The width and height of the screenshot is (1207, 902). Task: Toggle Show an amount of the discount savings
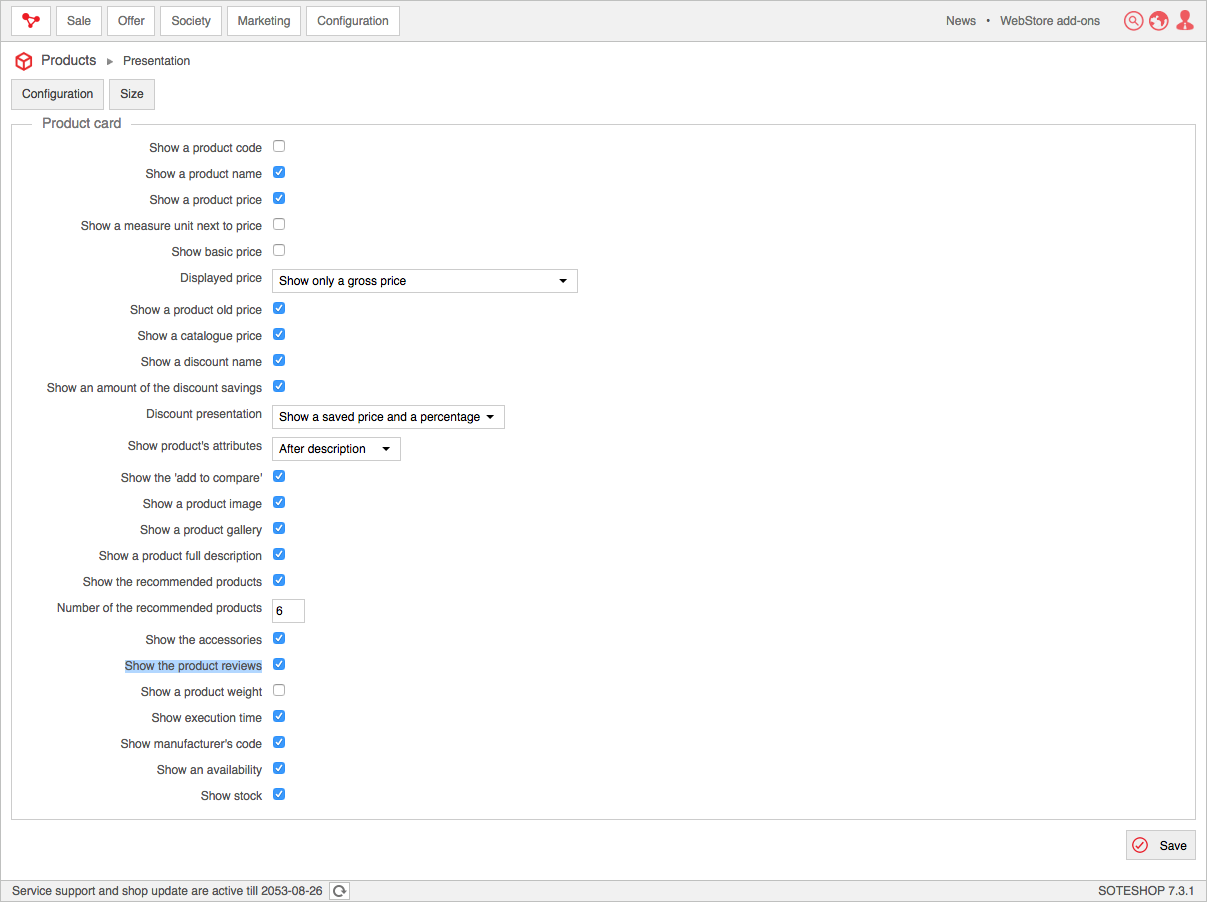tap(279, 386)
